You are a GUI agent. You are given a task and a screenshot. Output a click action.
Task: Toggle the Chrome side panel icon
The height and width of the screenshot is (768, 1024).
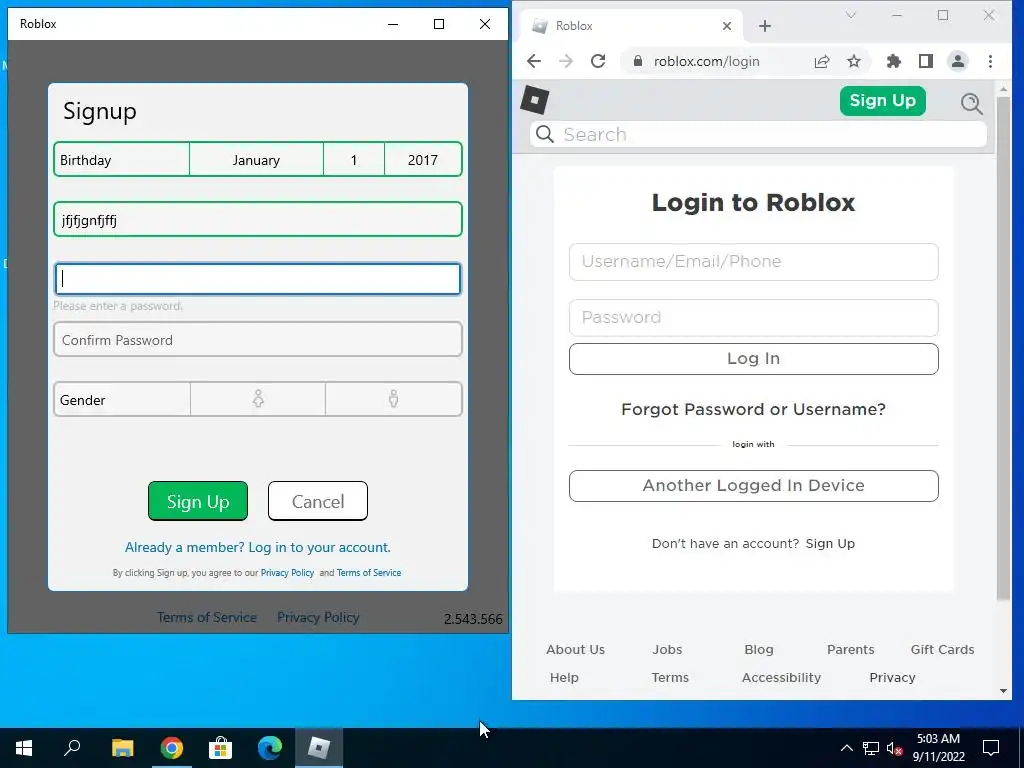tap(925, 61)
